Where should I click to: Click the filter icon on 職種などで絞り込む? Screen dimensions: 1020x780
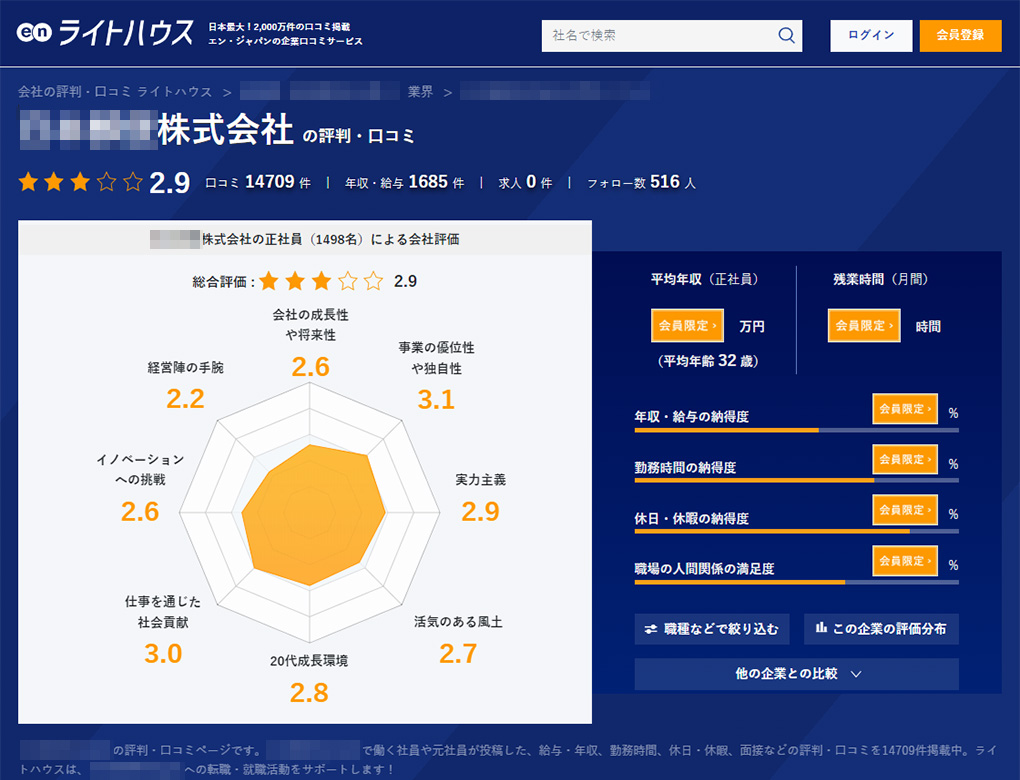650,629
